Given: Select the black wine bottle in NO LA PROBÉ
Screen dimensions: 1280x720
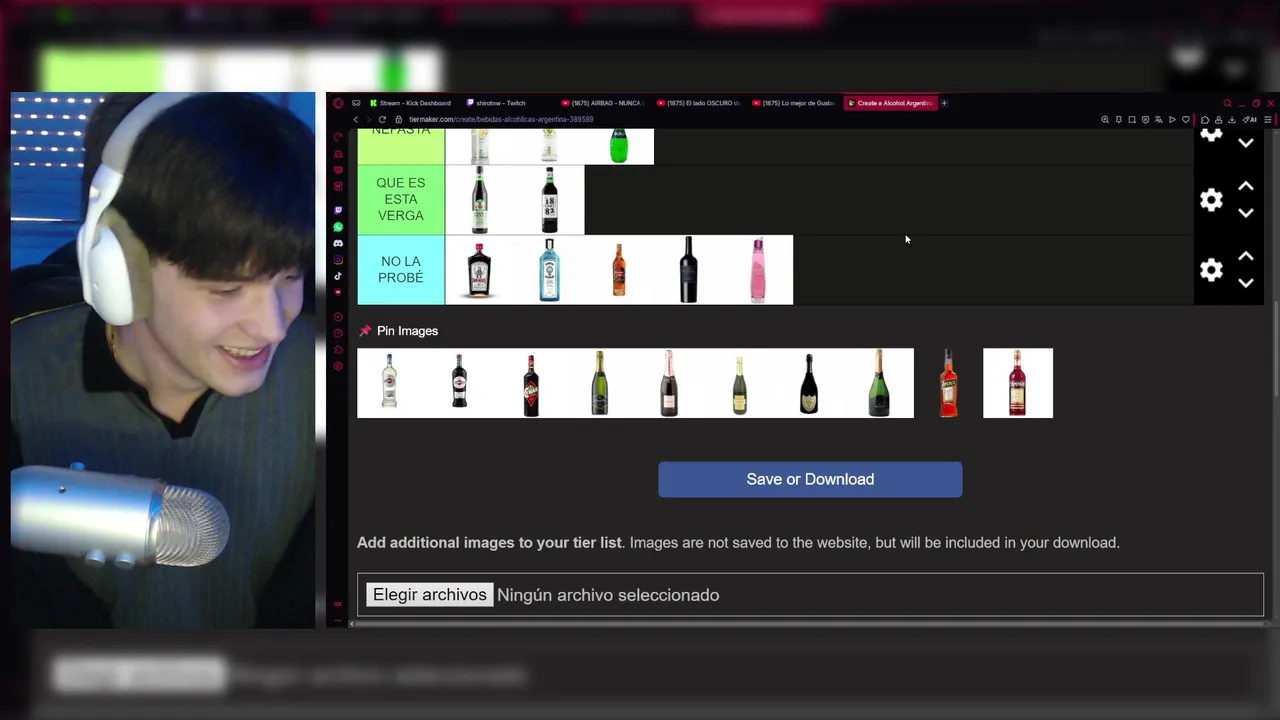Looking at the screenshot, I should (689, 270).
